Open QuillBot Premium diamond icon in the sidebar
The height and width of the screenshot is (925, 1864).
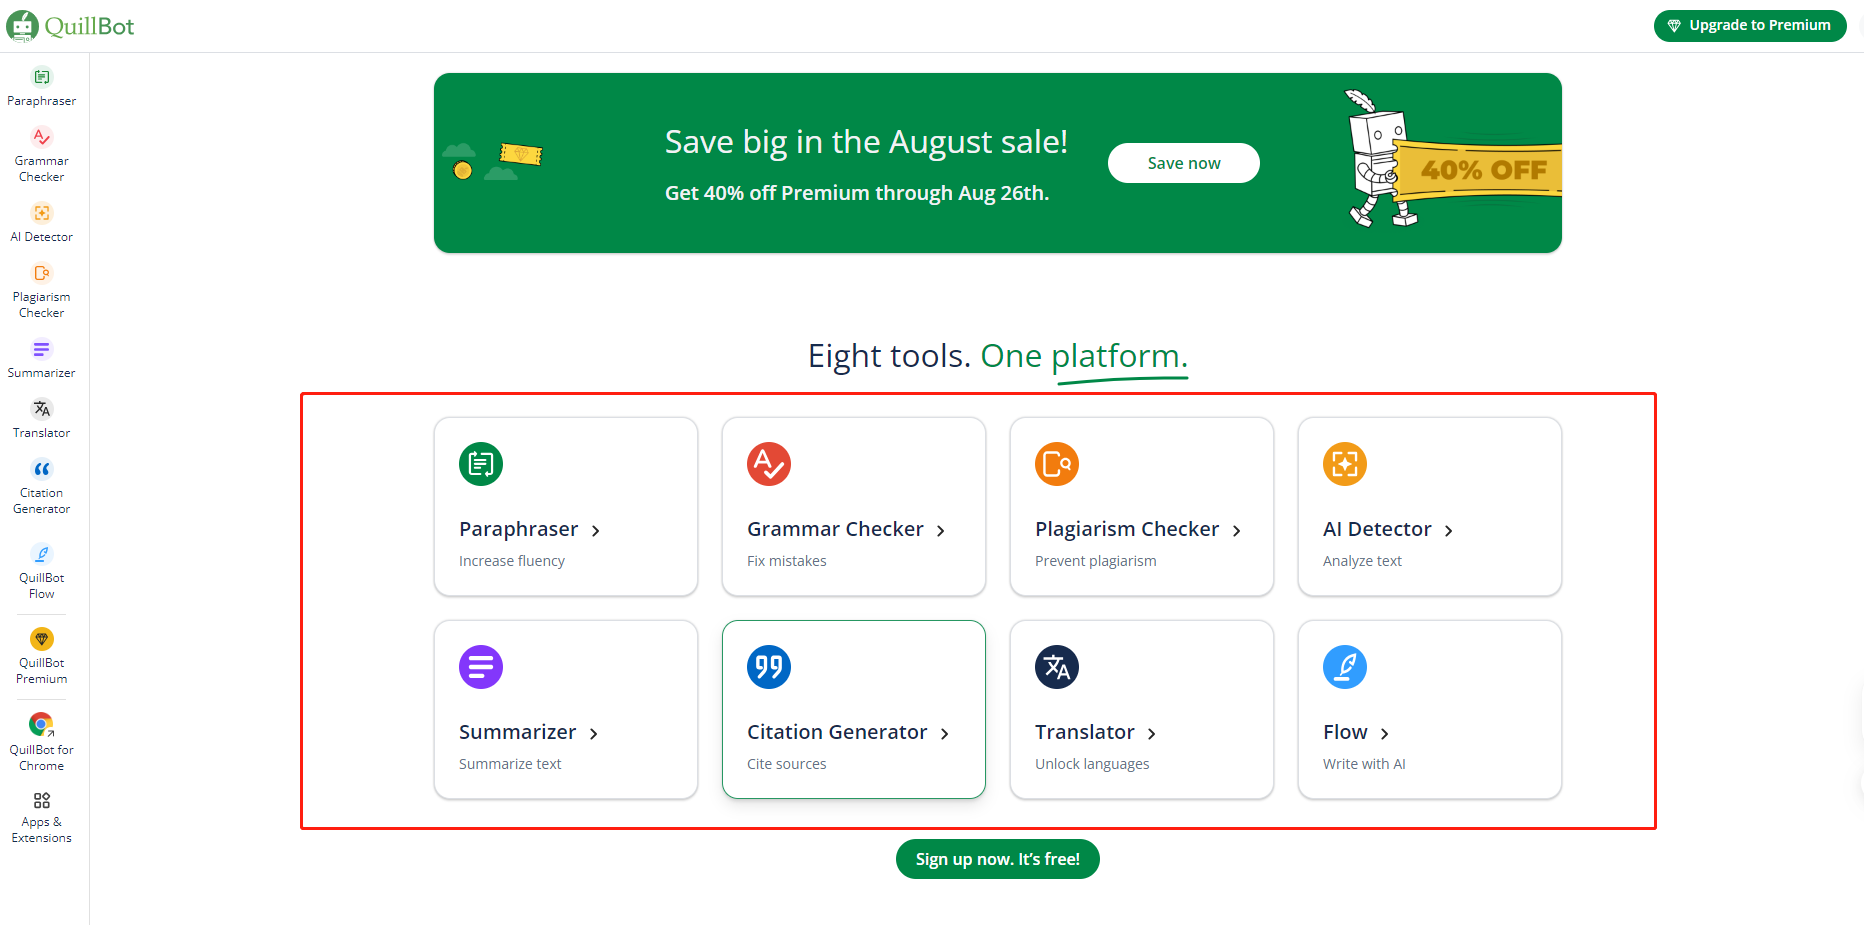[x=42, y=639]
